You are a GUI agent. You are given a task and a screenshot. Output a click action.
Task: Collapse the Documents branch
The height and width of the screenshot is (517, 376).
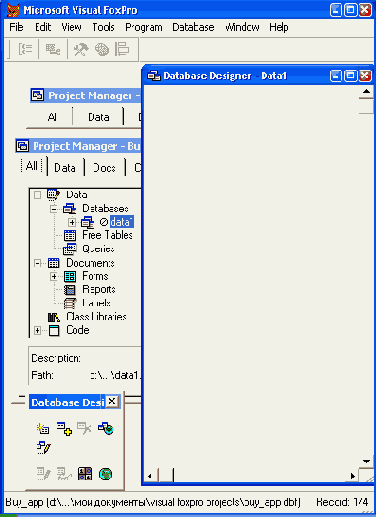[x=37, y=263]
